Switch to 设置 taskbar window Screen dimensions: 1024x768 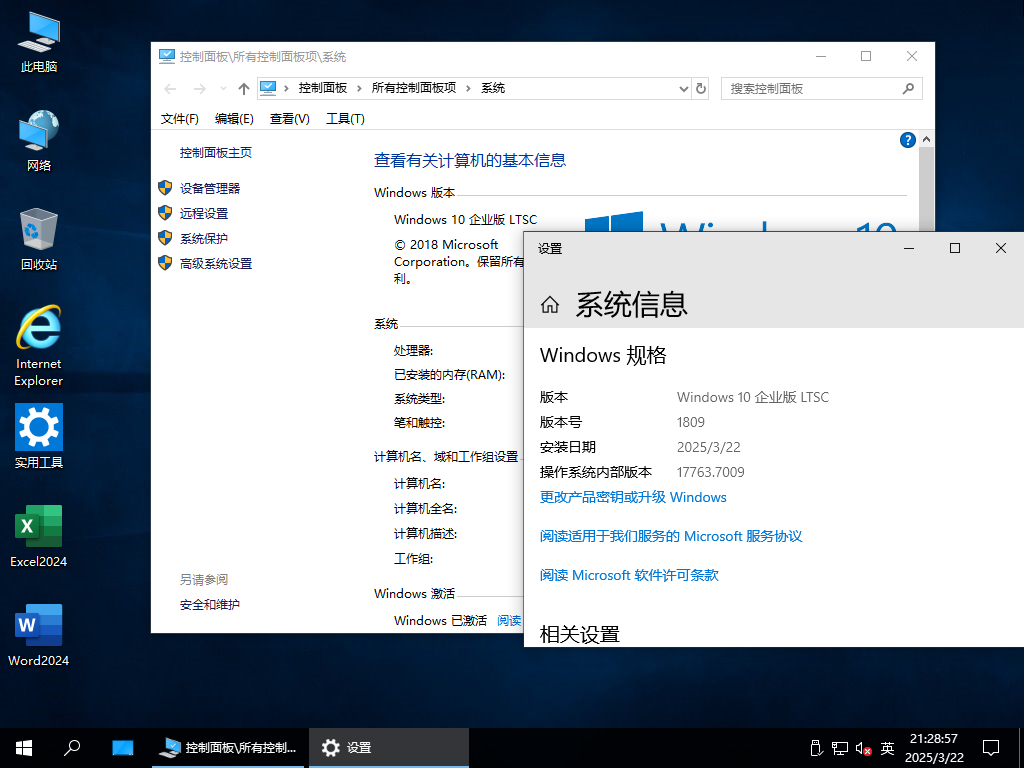point(389,748)
